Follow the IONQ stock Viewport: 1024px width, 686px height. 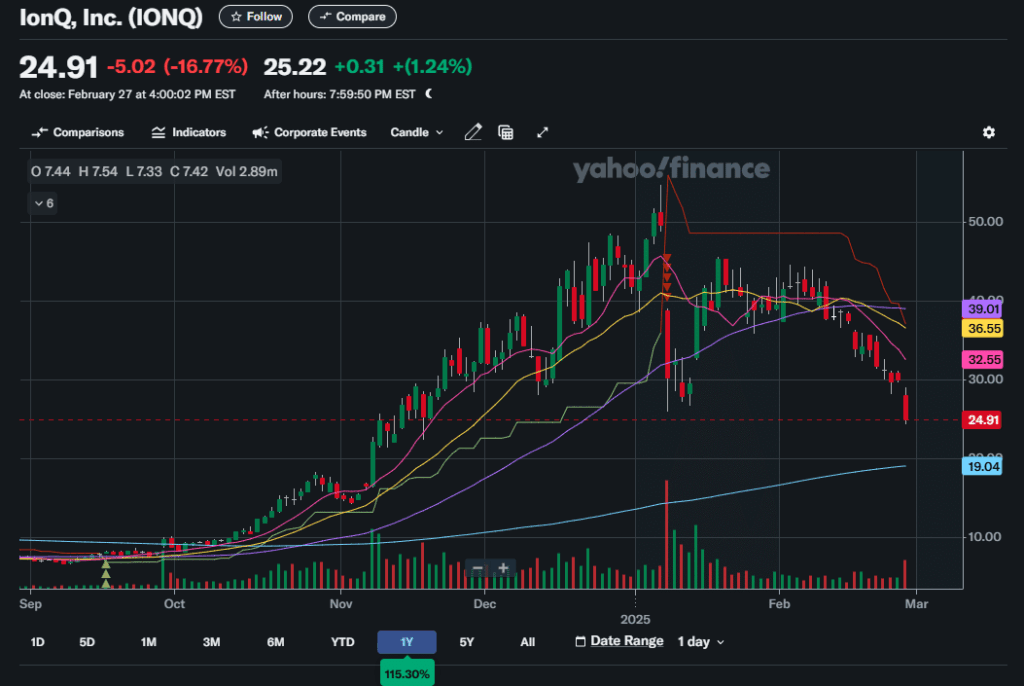pyautogui.click(x=256, y=17)
